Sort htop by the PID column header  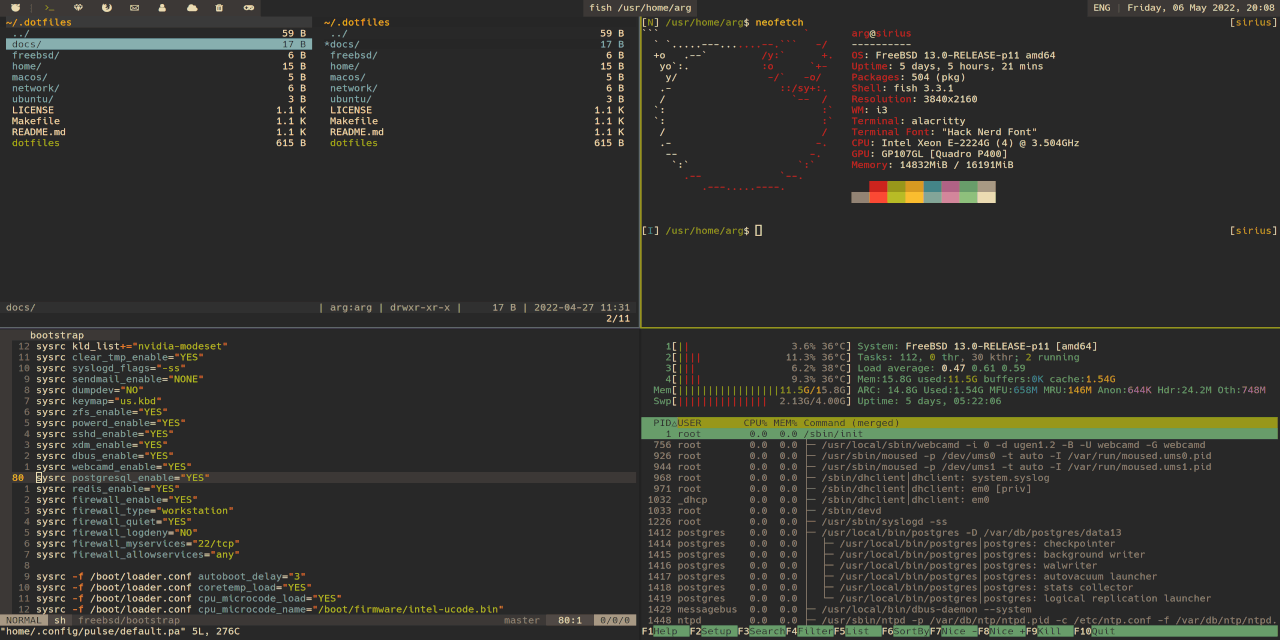coord(662,423)
